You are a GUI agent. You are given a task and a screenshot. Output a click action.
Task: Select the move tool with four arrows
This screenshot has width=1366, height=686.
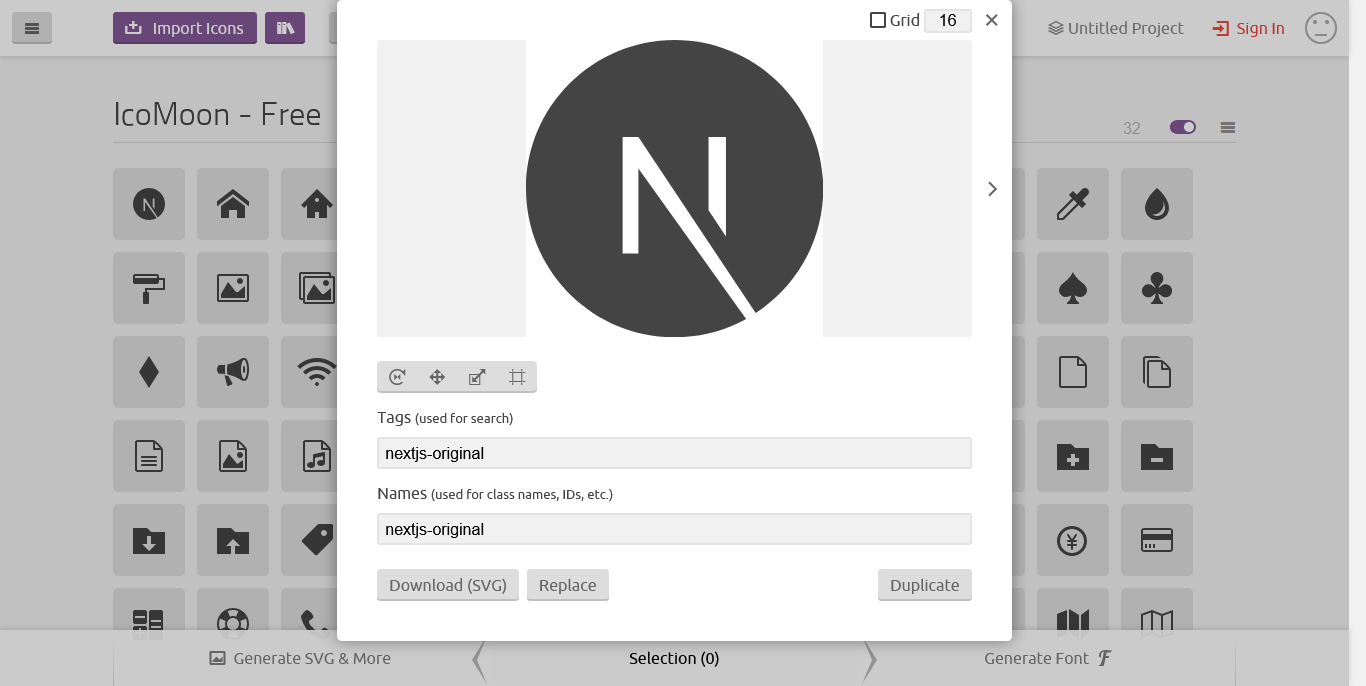tap(437, 377)
